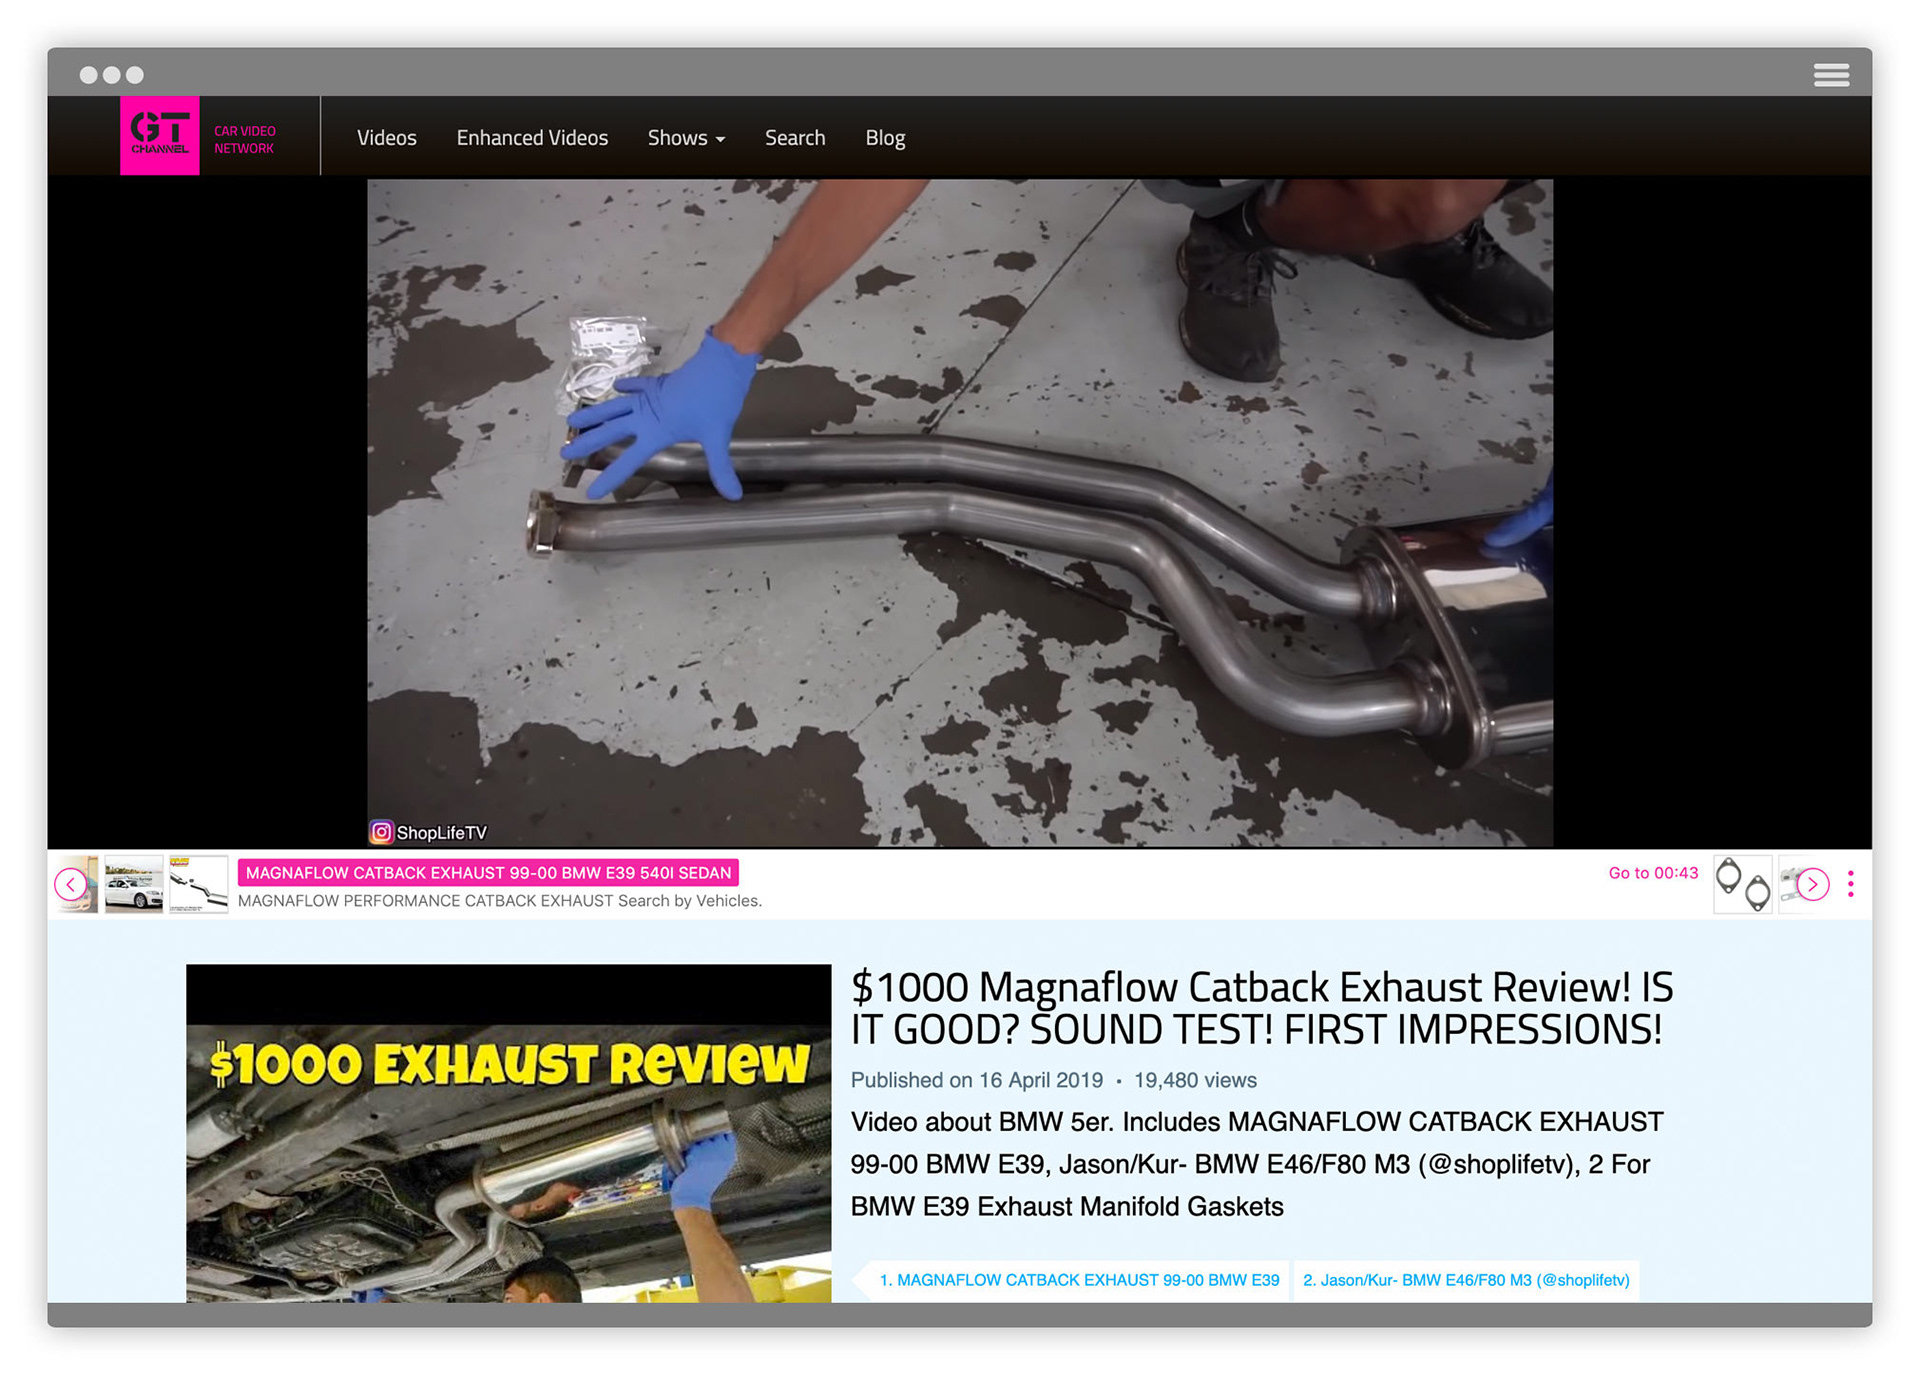1920x1375 pixels.
Task: Open the hamburger menu icon
Action: pos(1831,75)
